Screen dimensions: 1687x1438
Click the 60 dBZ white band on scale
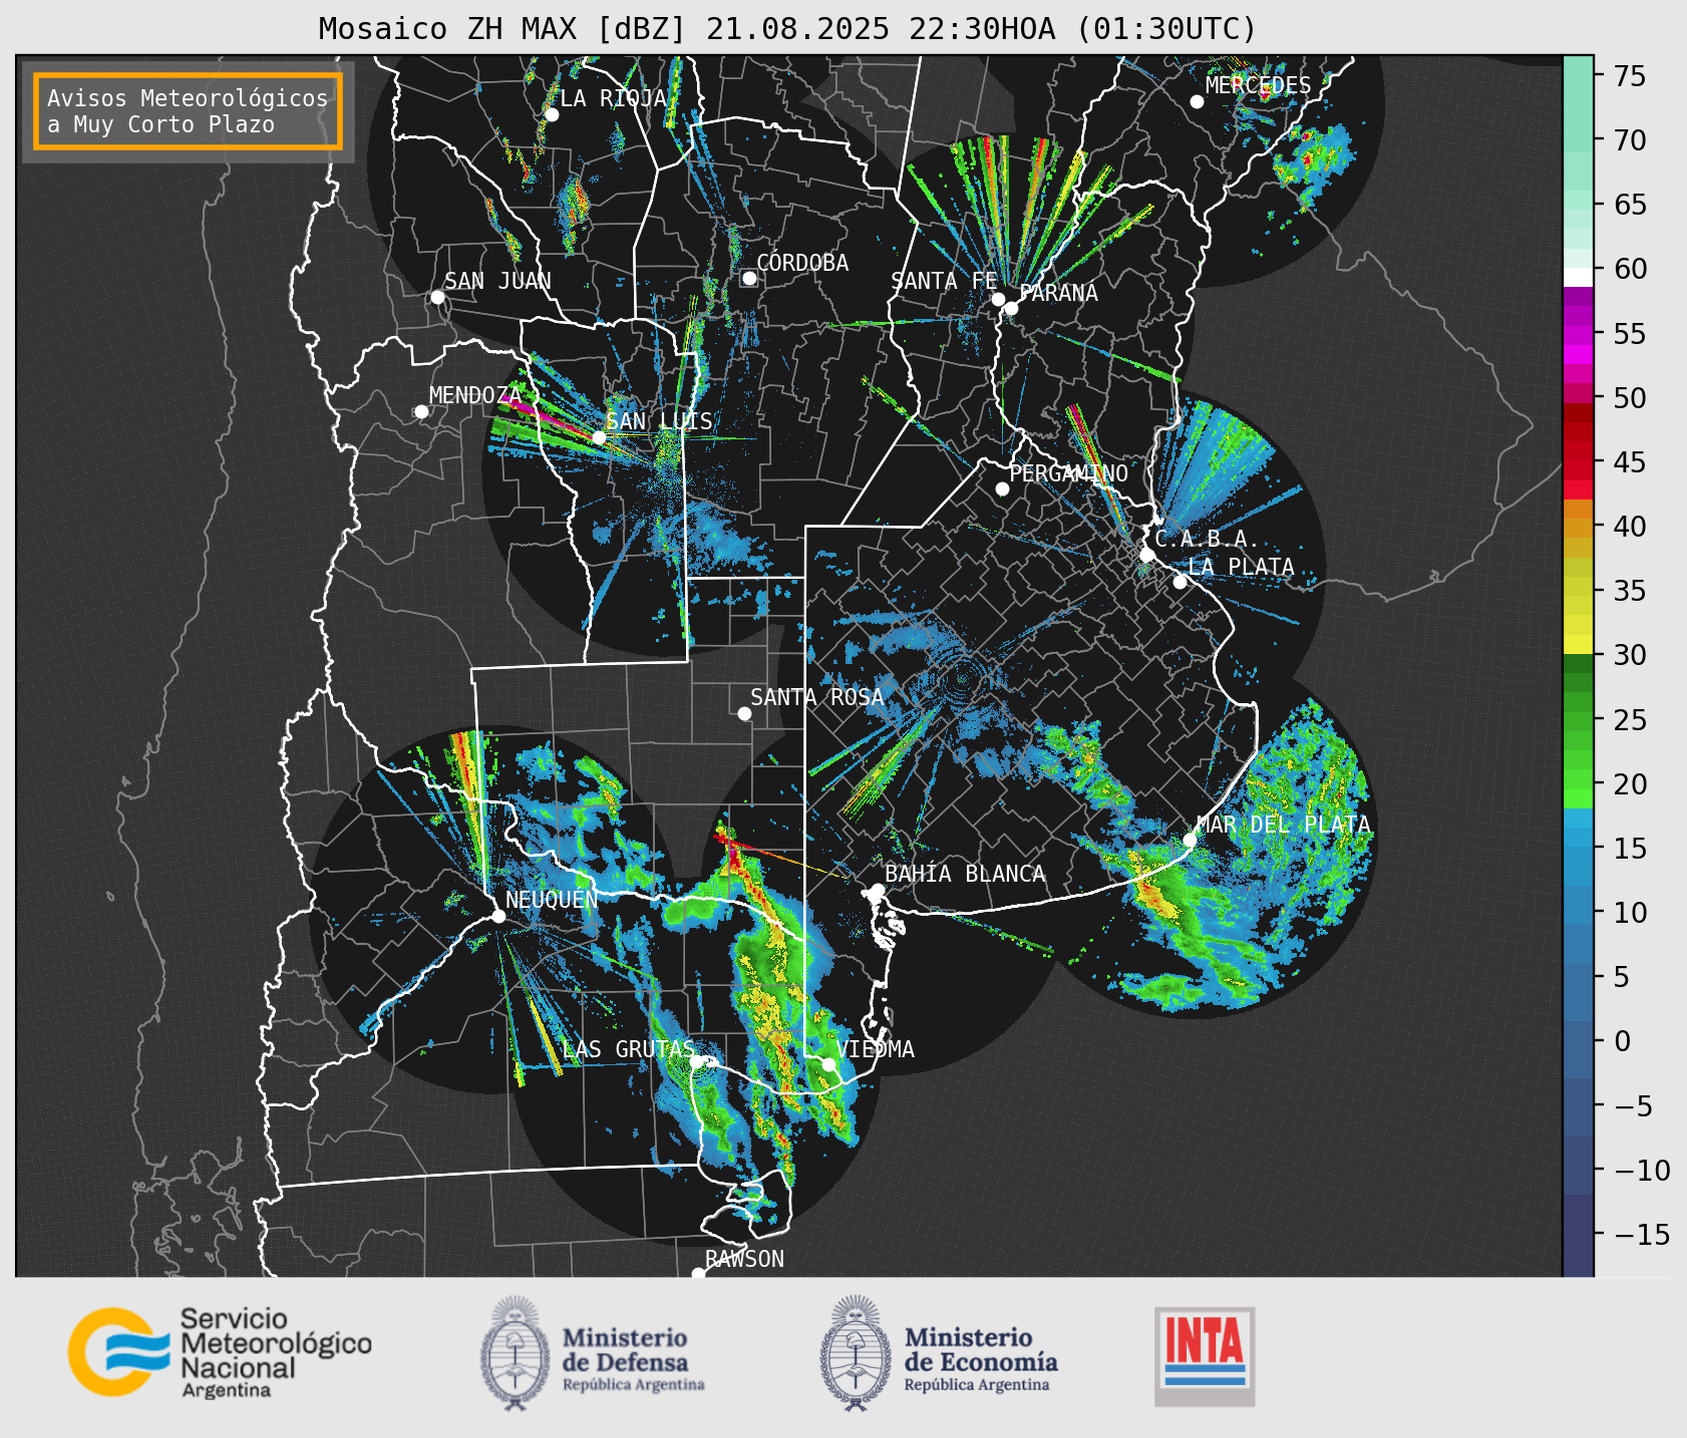1578,276
